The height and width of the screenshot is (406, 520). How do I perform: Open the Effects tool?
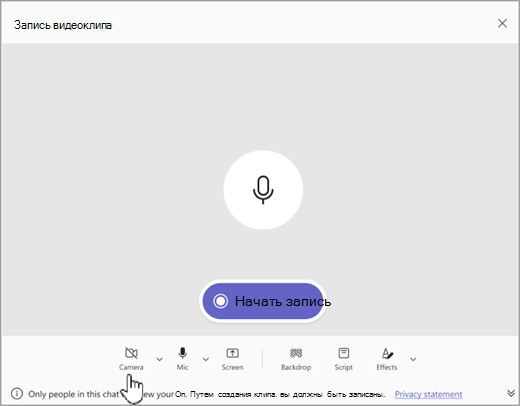[x=387, y=359]
